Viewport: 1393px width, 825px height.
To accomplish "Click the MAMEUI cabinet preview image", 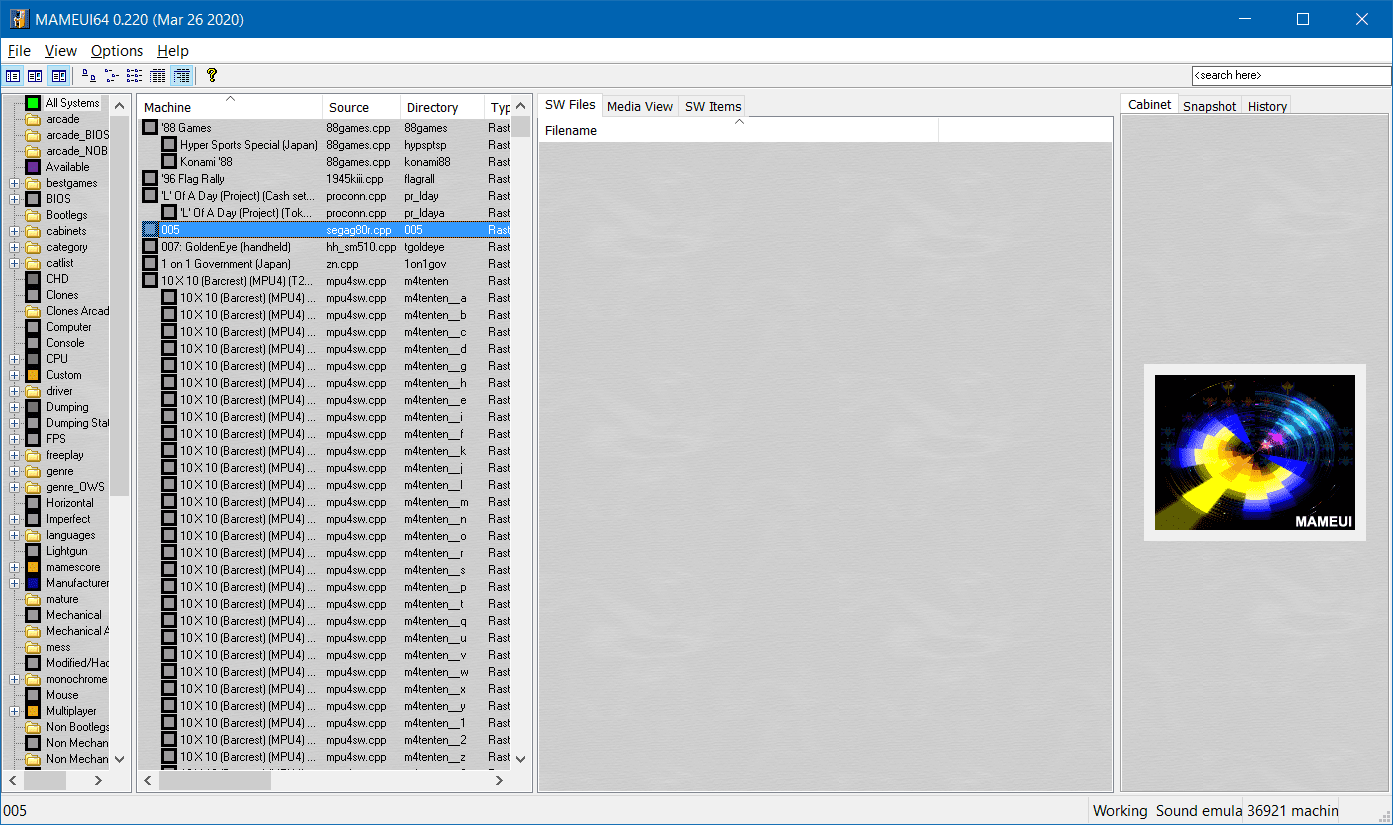I will [x=1255, y=452].
